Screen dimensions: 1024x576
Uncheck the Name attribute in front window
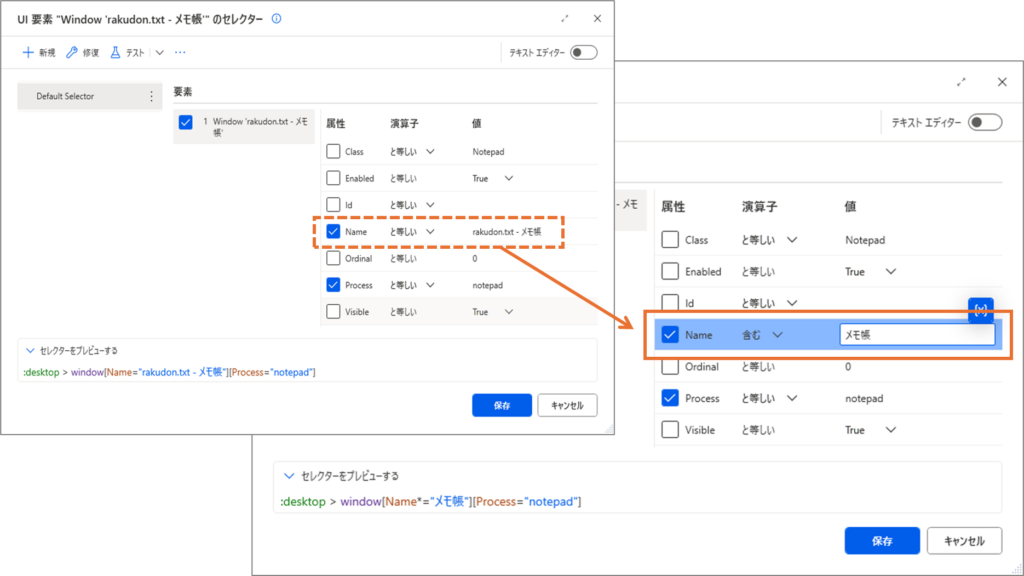(x=670, y=335)
